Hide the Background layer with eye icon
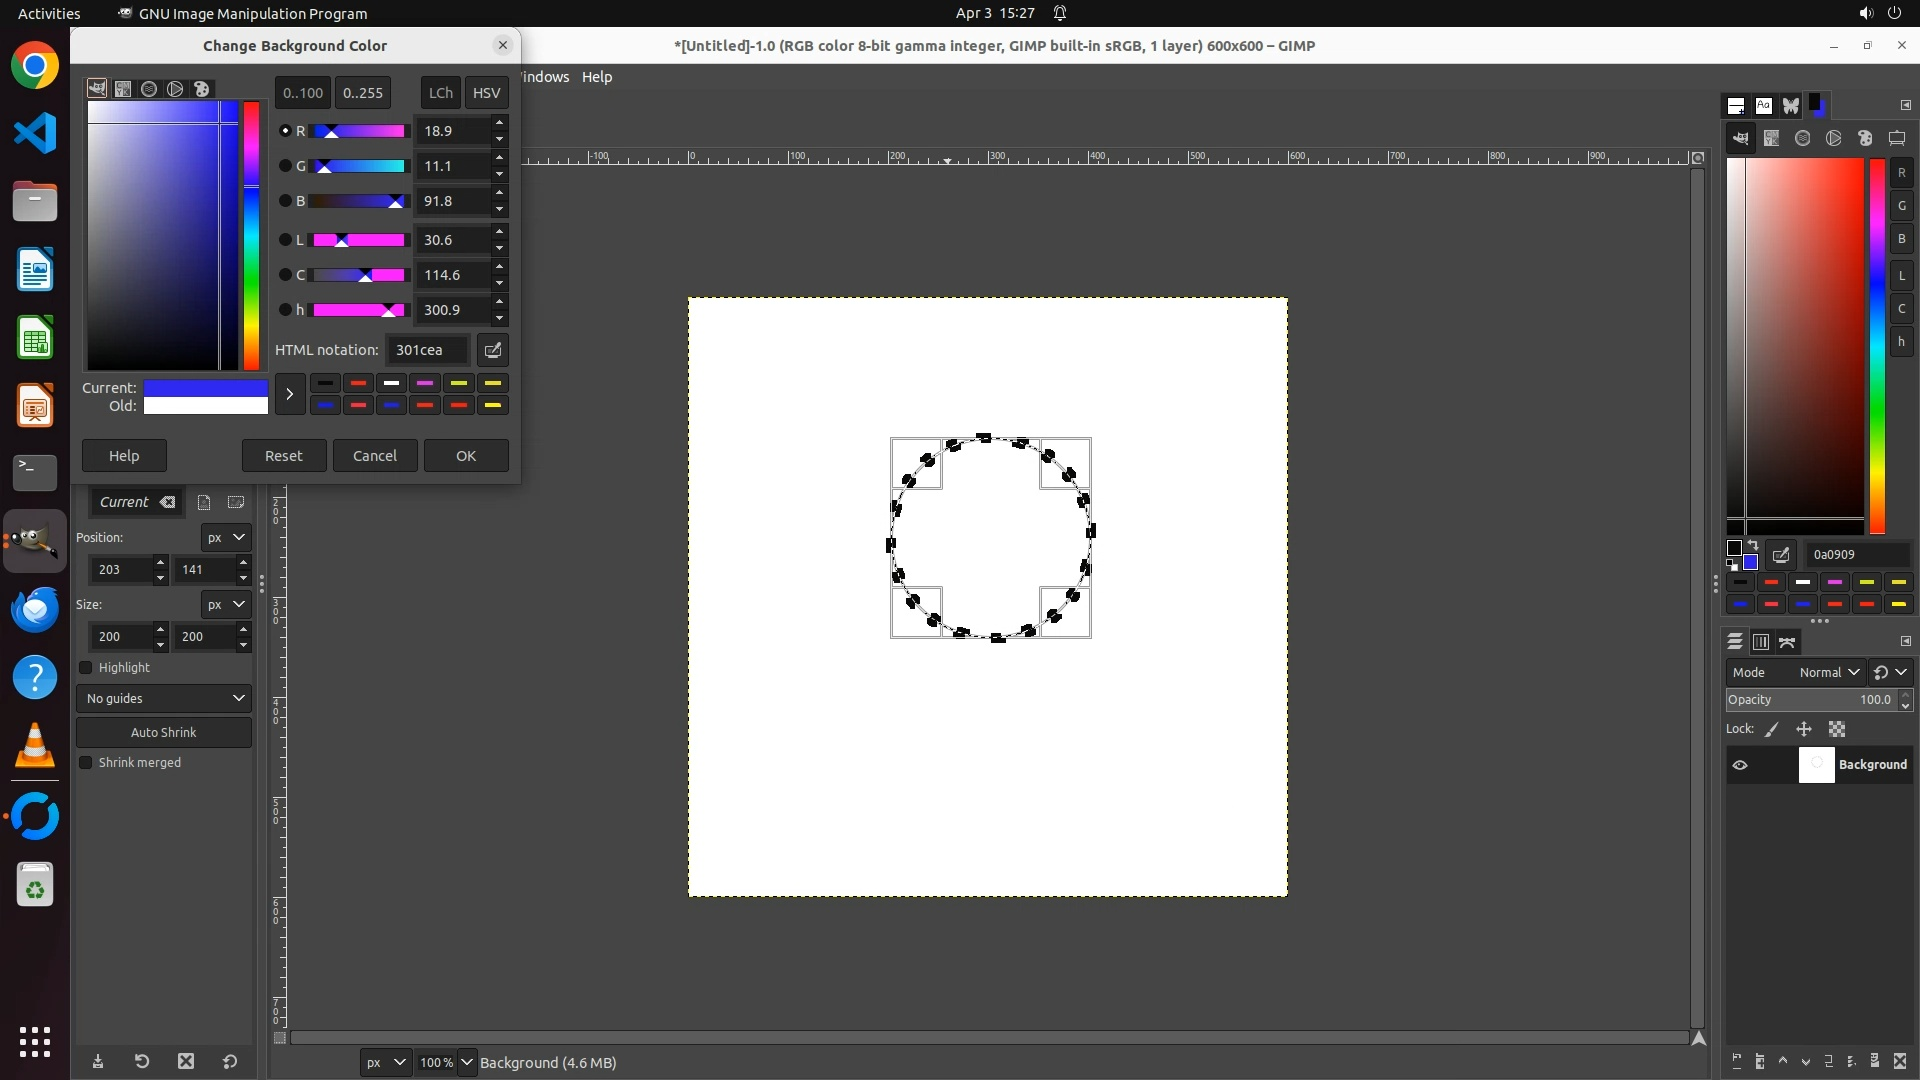 [1740, 765]
